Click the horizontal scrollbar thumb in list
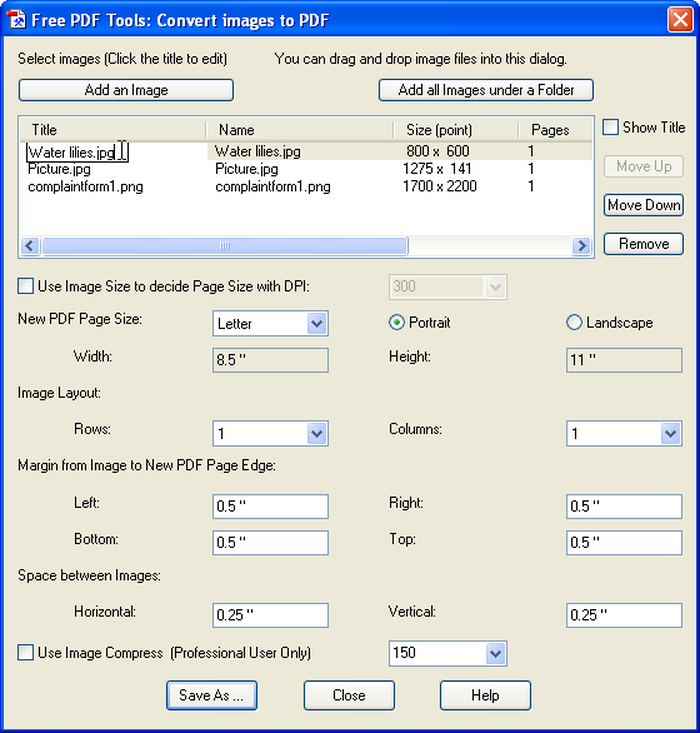 225,246
